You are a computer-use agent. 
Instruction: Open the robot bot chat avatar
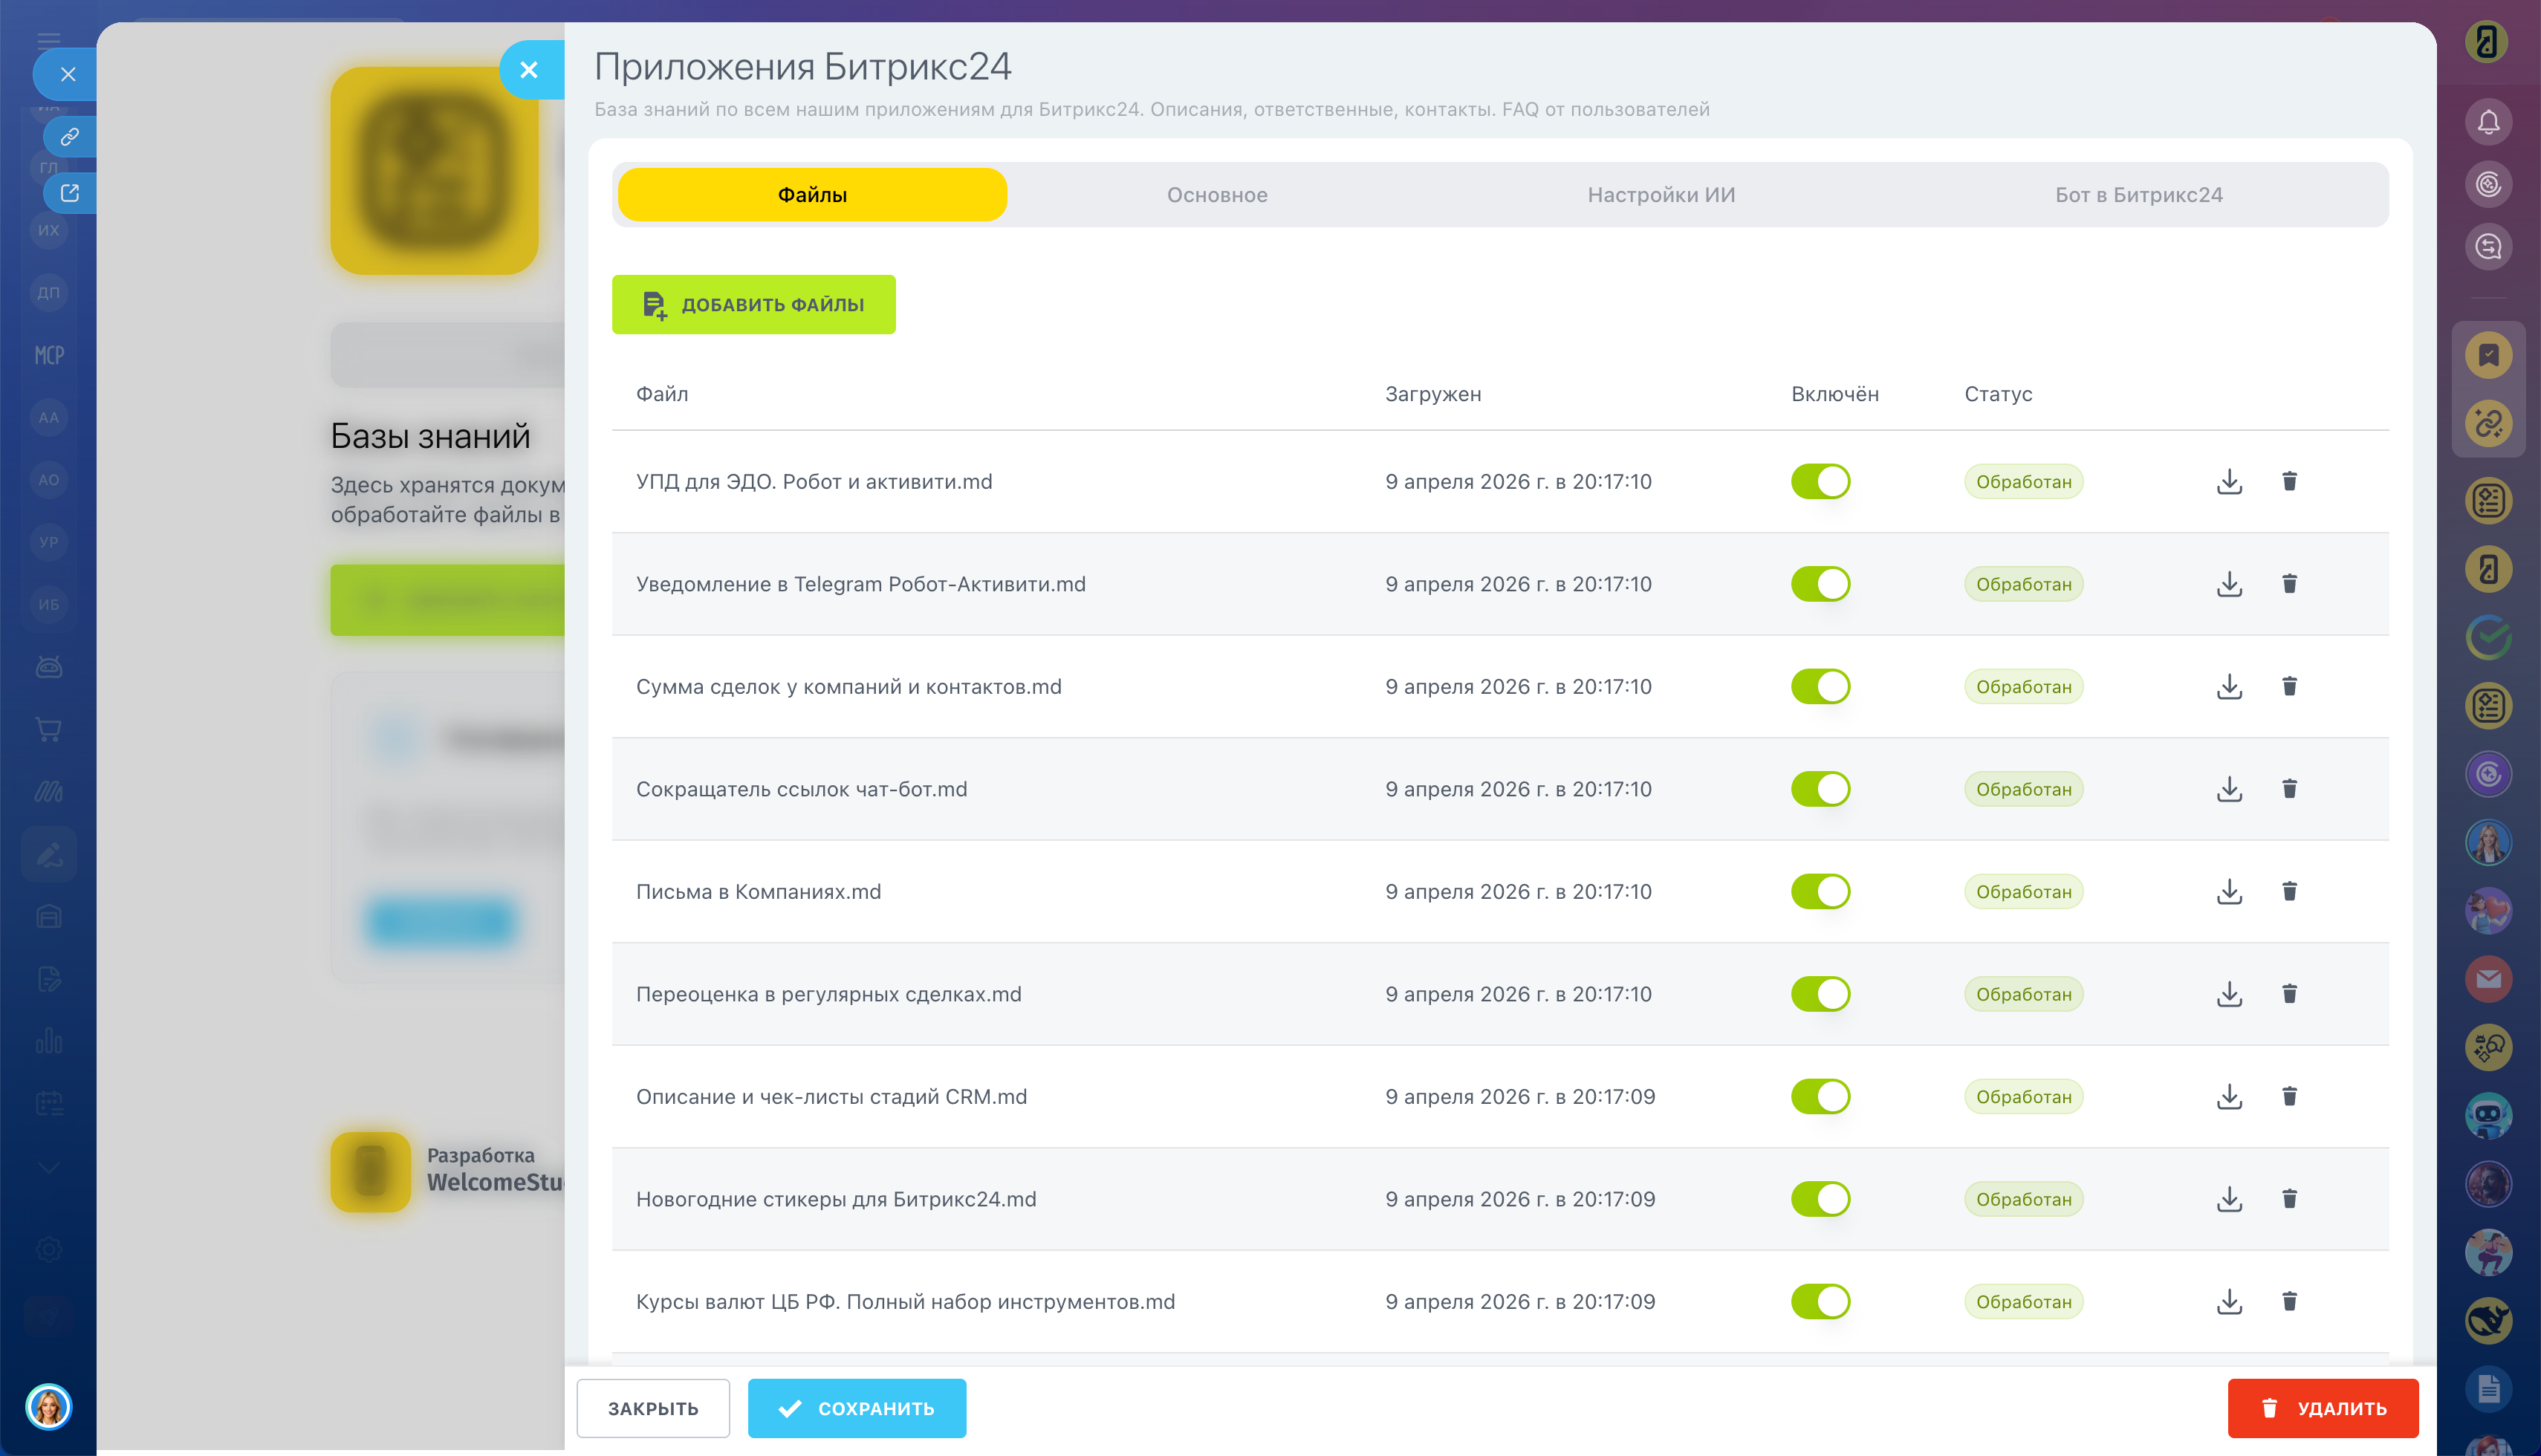point(2488,1115)
